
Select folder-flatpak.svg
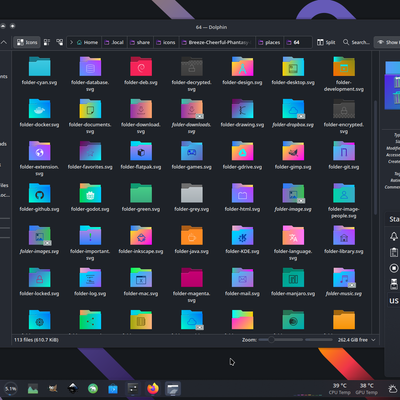point(141,155)
